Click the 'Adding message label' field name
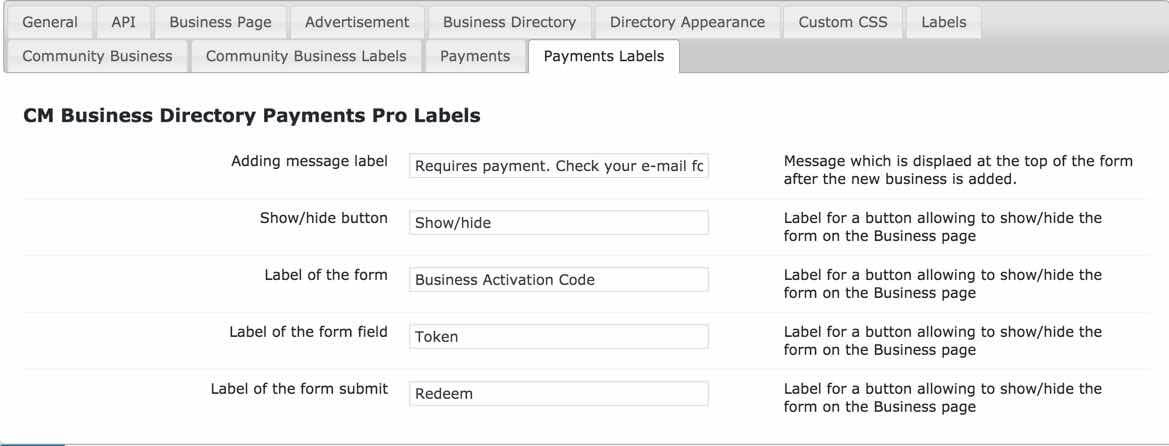Image resolution: width=1169 pixels, height=446 pixels. (309, 161)
